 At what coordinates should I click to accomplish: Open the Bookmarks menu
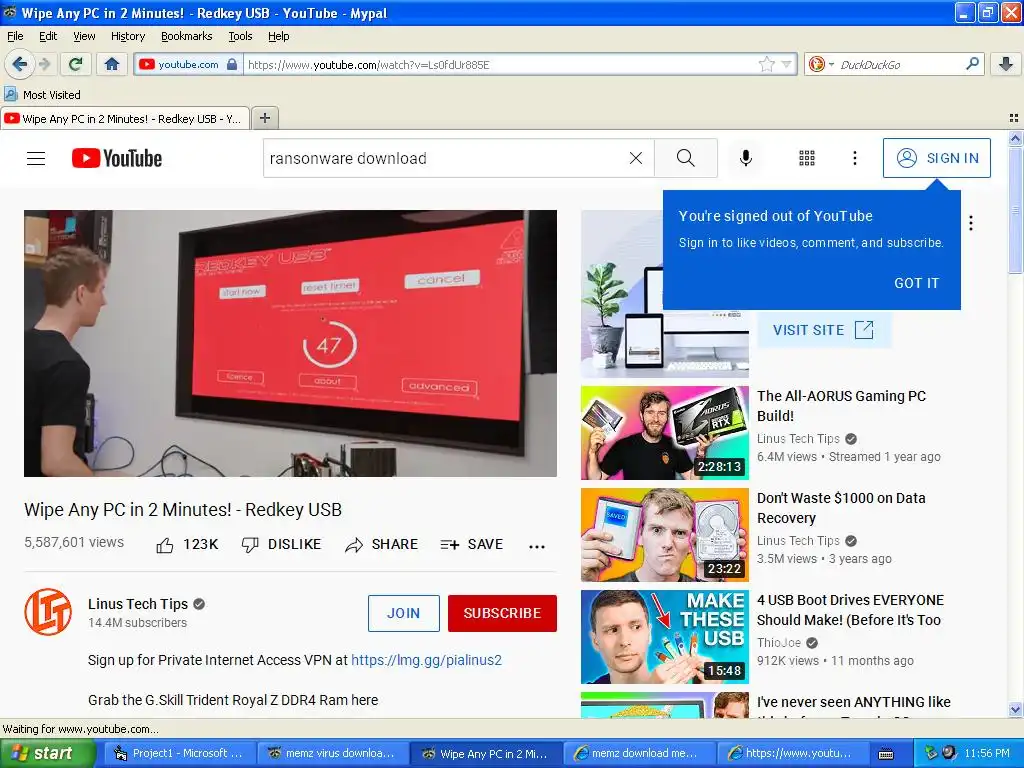click(x=187, y=36)
